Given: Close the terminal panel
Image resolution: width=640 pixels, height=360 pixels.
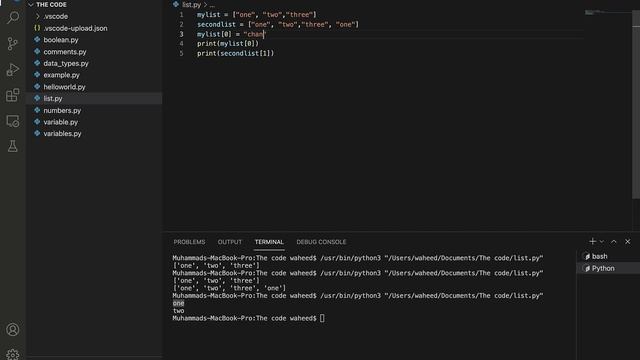Looking at the screenshot, I should (x=628, y=242).
